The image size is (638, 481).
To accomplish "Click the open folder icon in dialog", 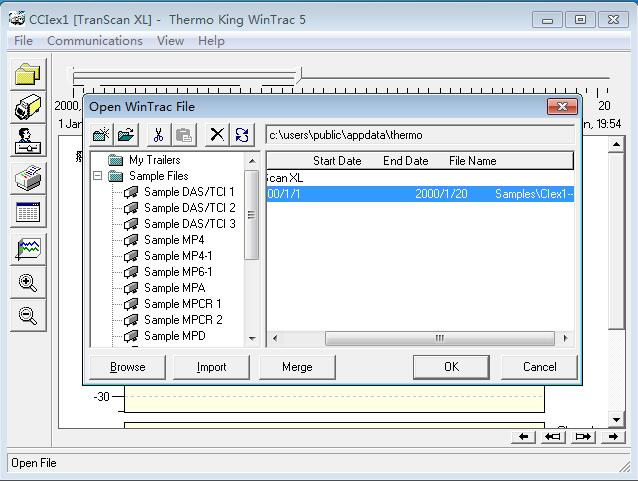I will [126, 135].
